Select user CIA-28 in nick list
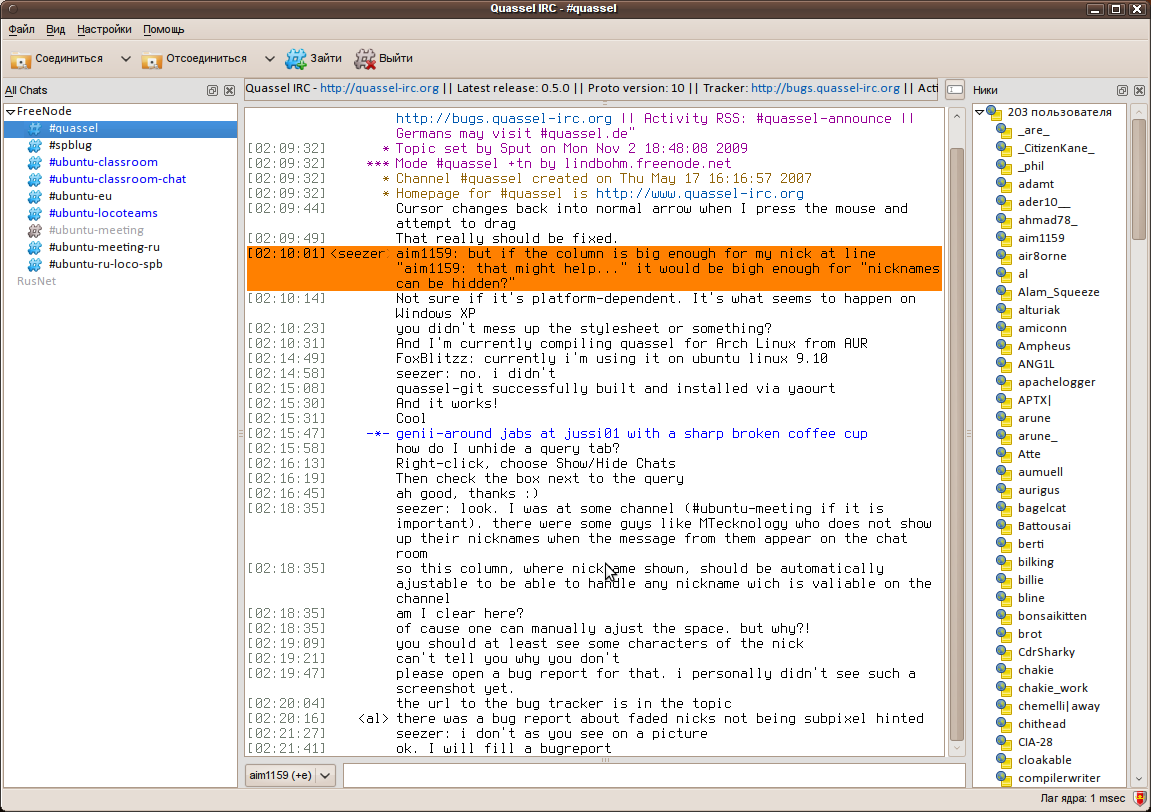The height and width of the screenshot is (812, 1151). coord(1035,742)
